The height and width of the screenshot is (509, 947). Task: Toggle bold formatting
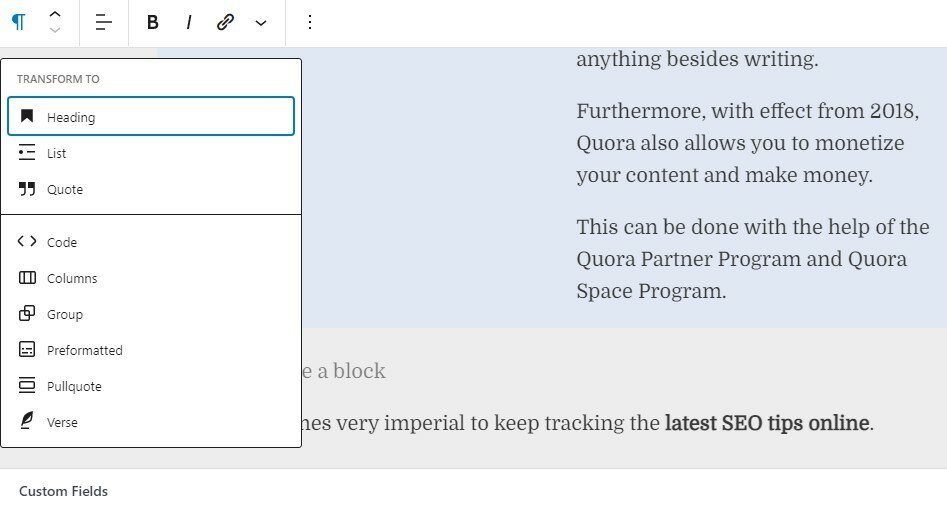pos(153,22)
